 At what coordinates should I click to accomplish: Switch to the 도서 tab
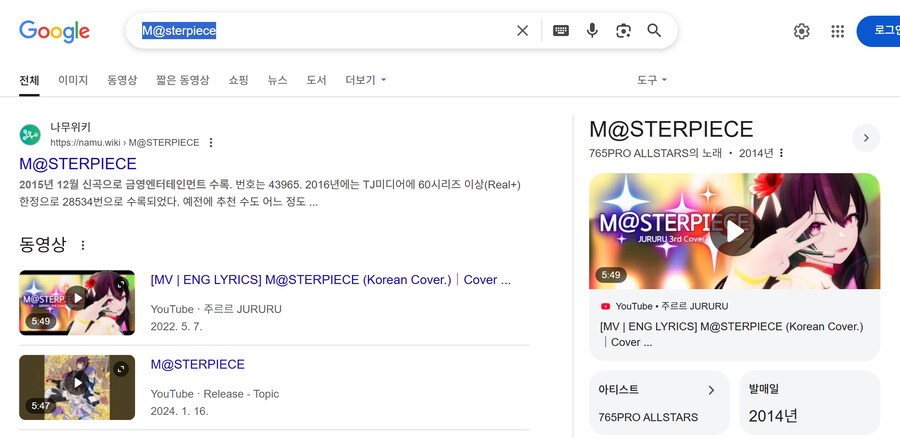(316, 80)
